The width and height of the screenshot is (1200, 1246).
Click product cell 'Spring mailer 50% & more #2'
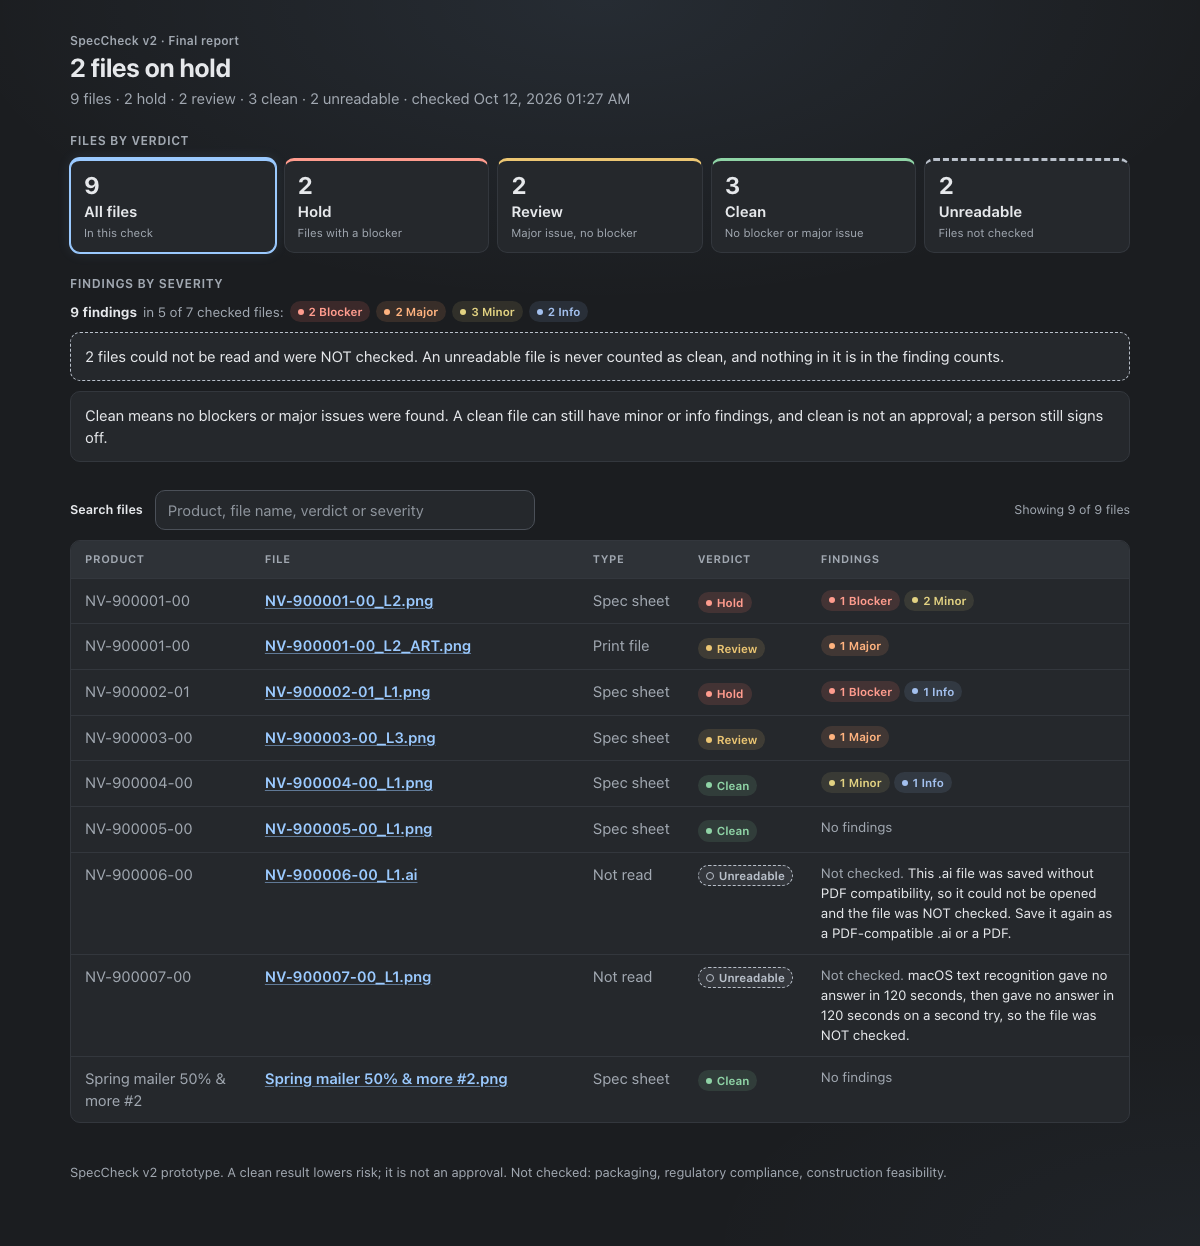point(155,1090)
